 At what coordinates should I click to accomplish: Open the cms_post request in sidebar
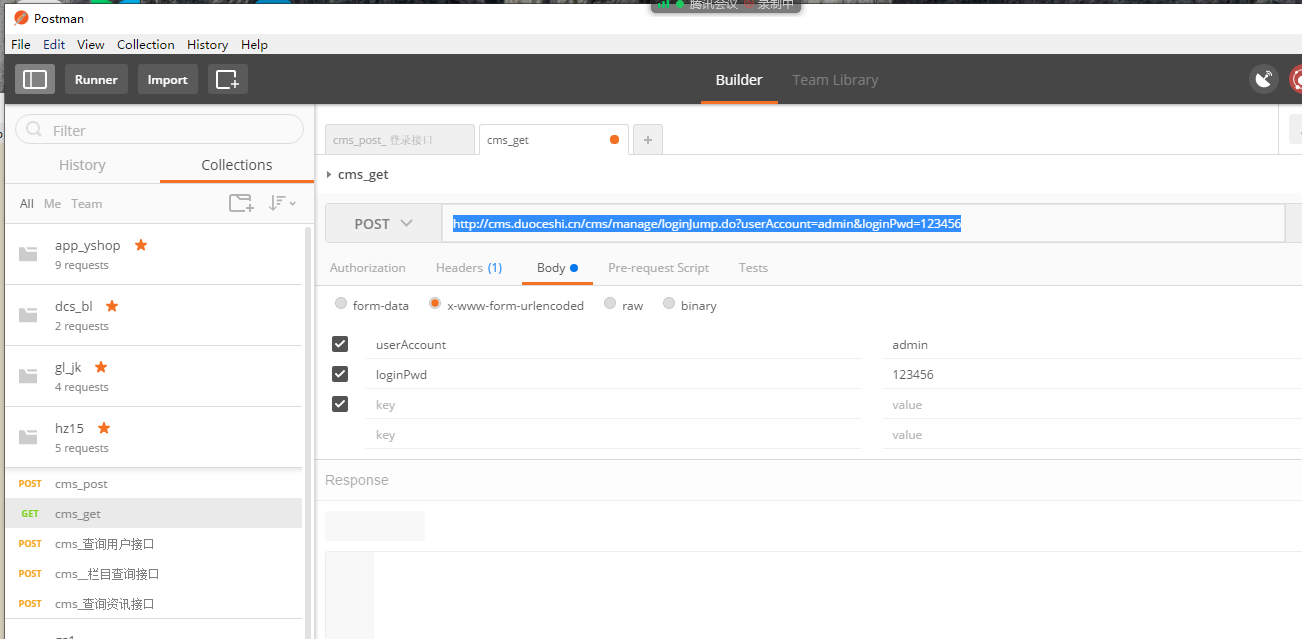154,483
